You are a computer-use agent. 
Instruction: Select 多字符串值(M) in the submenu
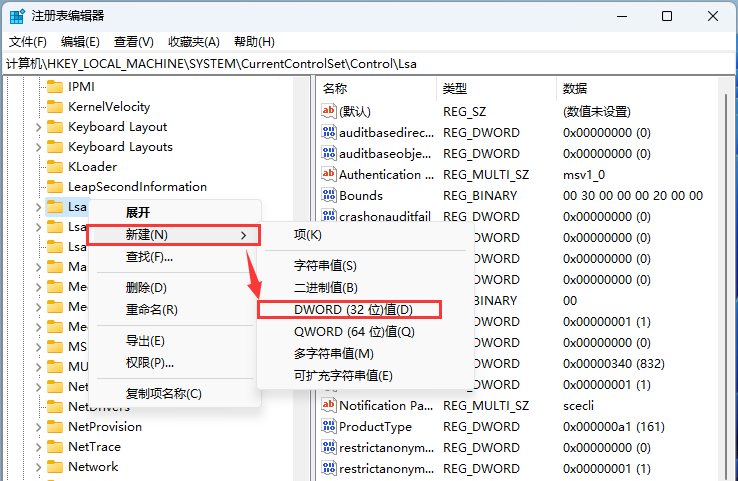pos(365,353)
